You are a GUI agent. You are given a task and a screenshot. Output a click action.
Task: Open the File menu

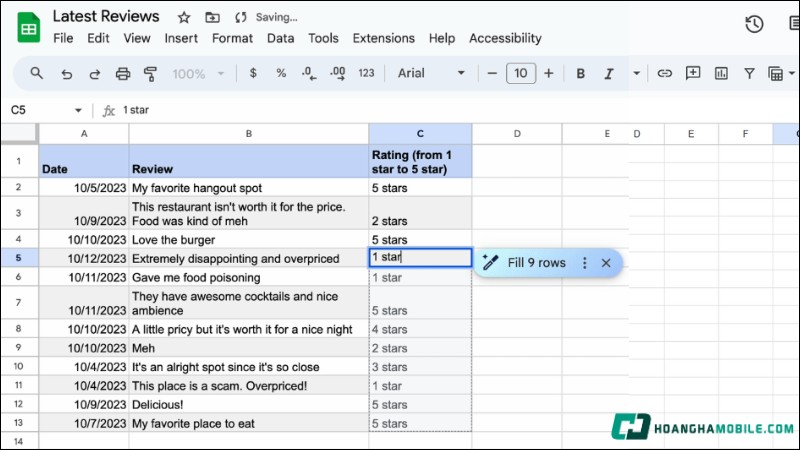pos(63,38)
